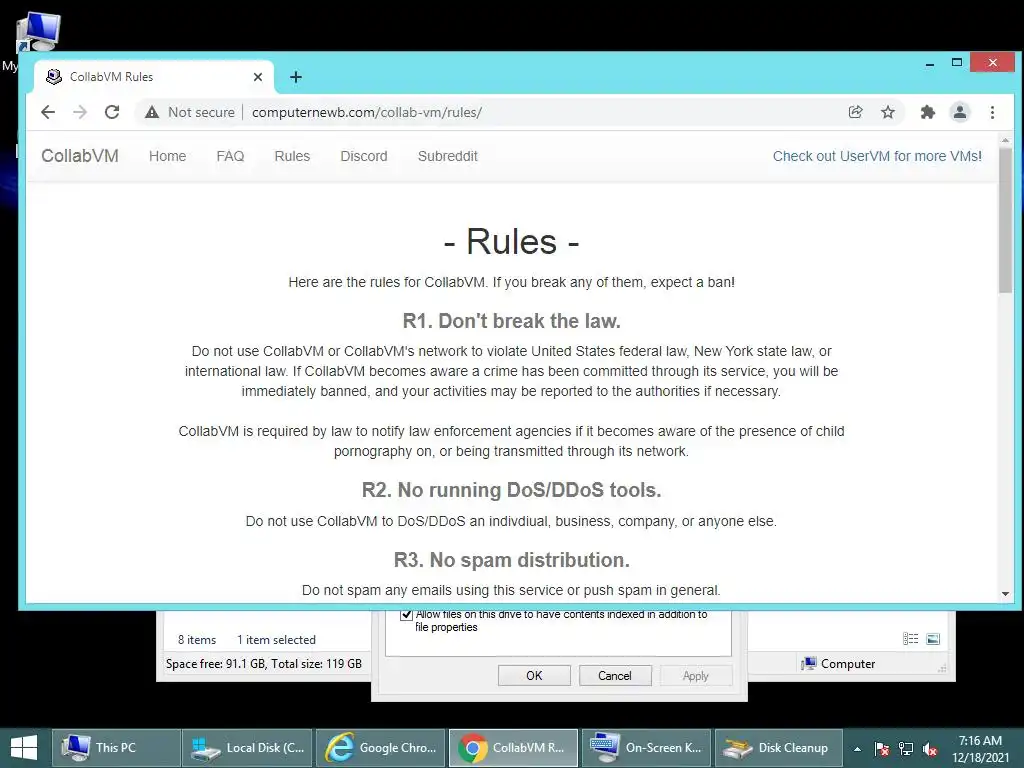Open the Discord nav link
Image resolution: width=1024 pixels, height=768 pixels.
[x=364, y=156]
